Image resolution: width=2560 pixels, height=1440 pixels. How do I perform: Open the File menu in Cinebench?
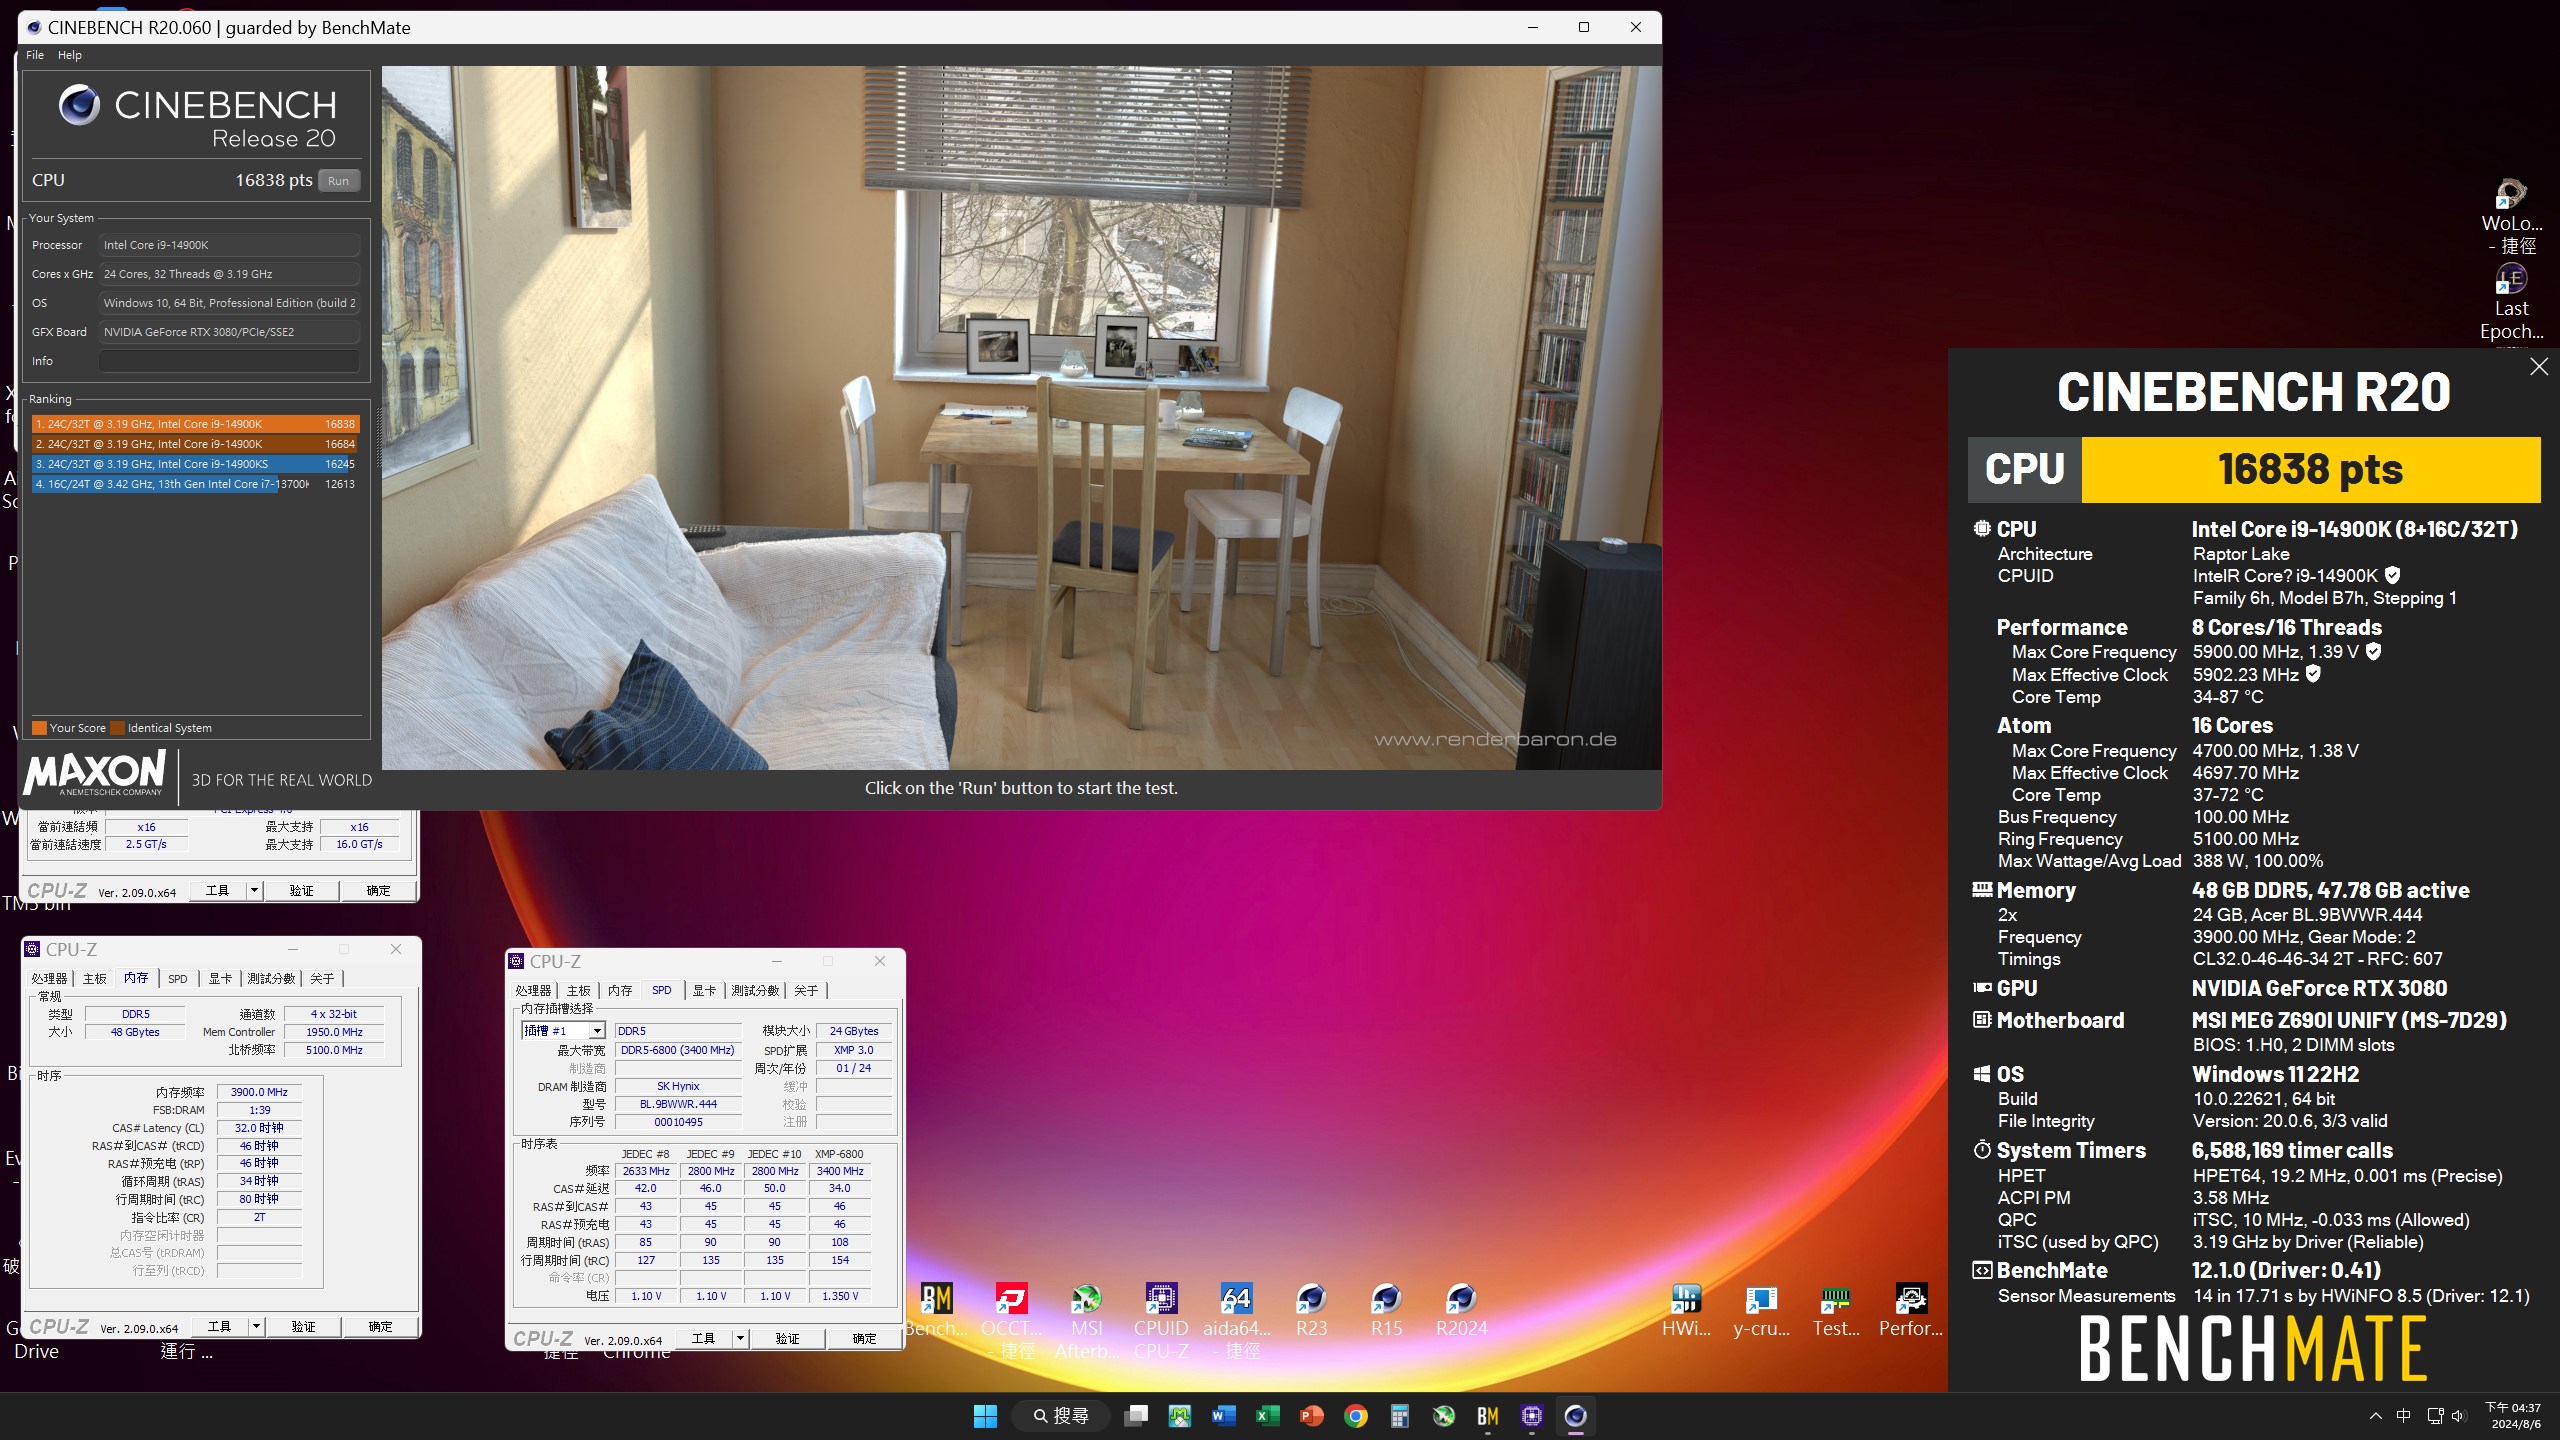click(x=35, y=55)
